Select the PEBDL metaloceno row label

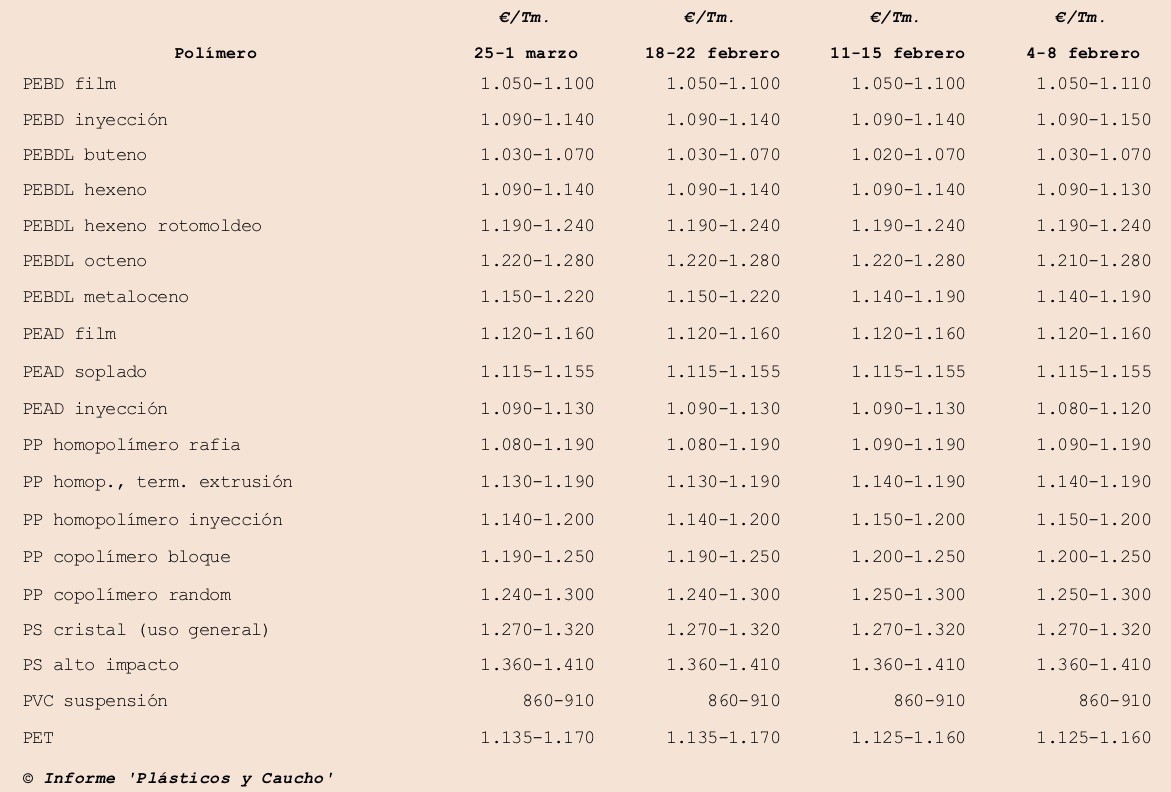click(x=105, y=296)
